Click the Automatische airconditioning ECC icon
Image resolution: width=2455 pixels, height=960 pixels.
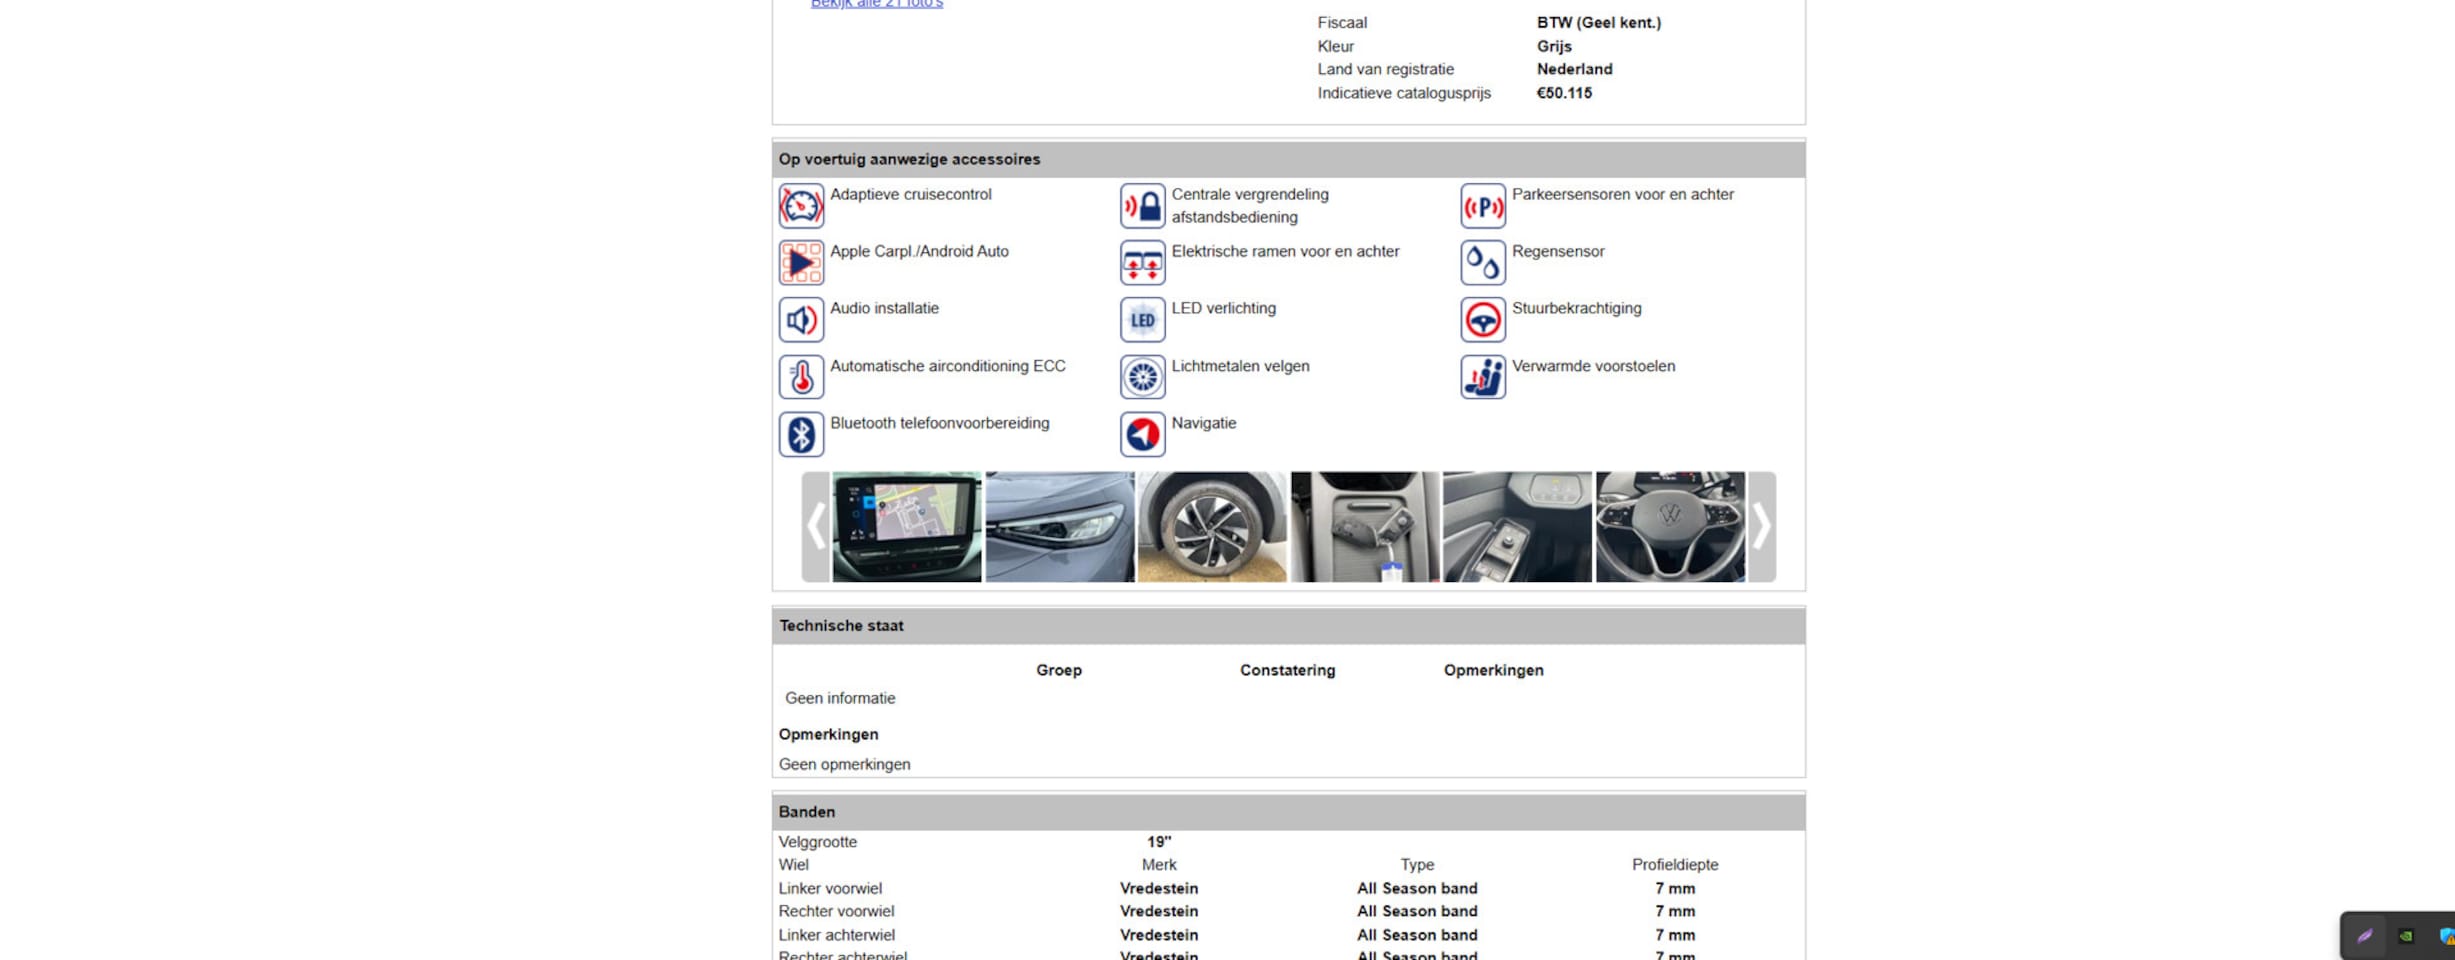tap(801, 377)
